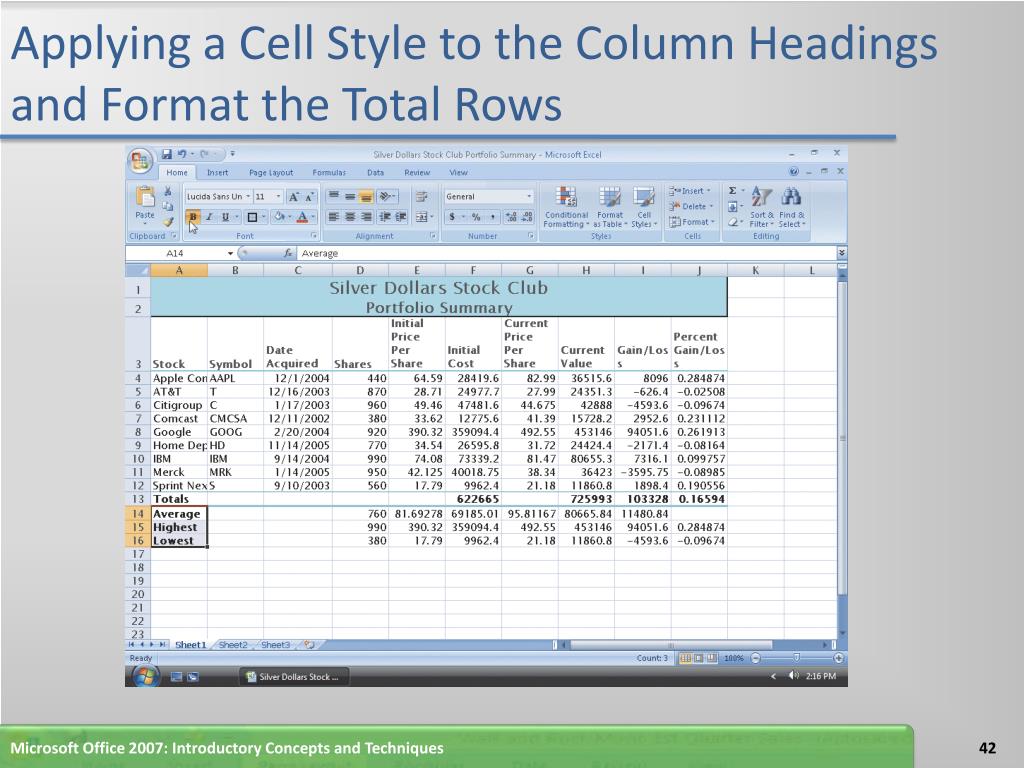
Task: Click the Format Painter brush
Action: point(168,221)
